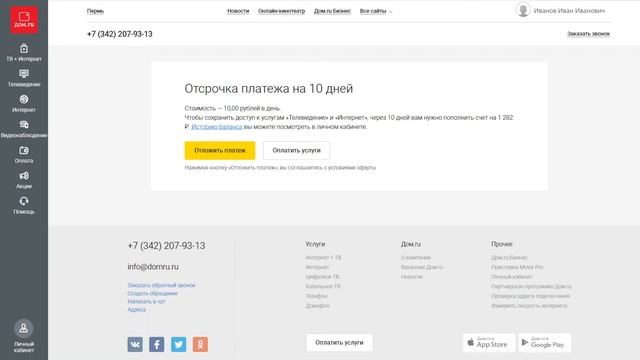Go to Новости in top menu
640x360 pixels.
238,11
